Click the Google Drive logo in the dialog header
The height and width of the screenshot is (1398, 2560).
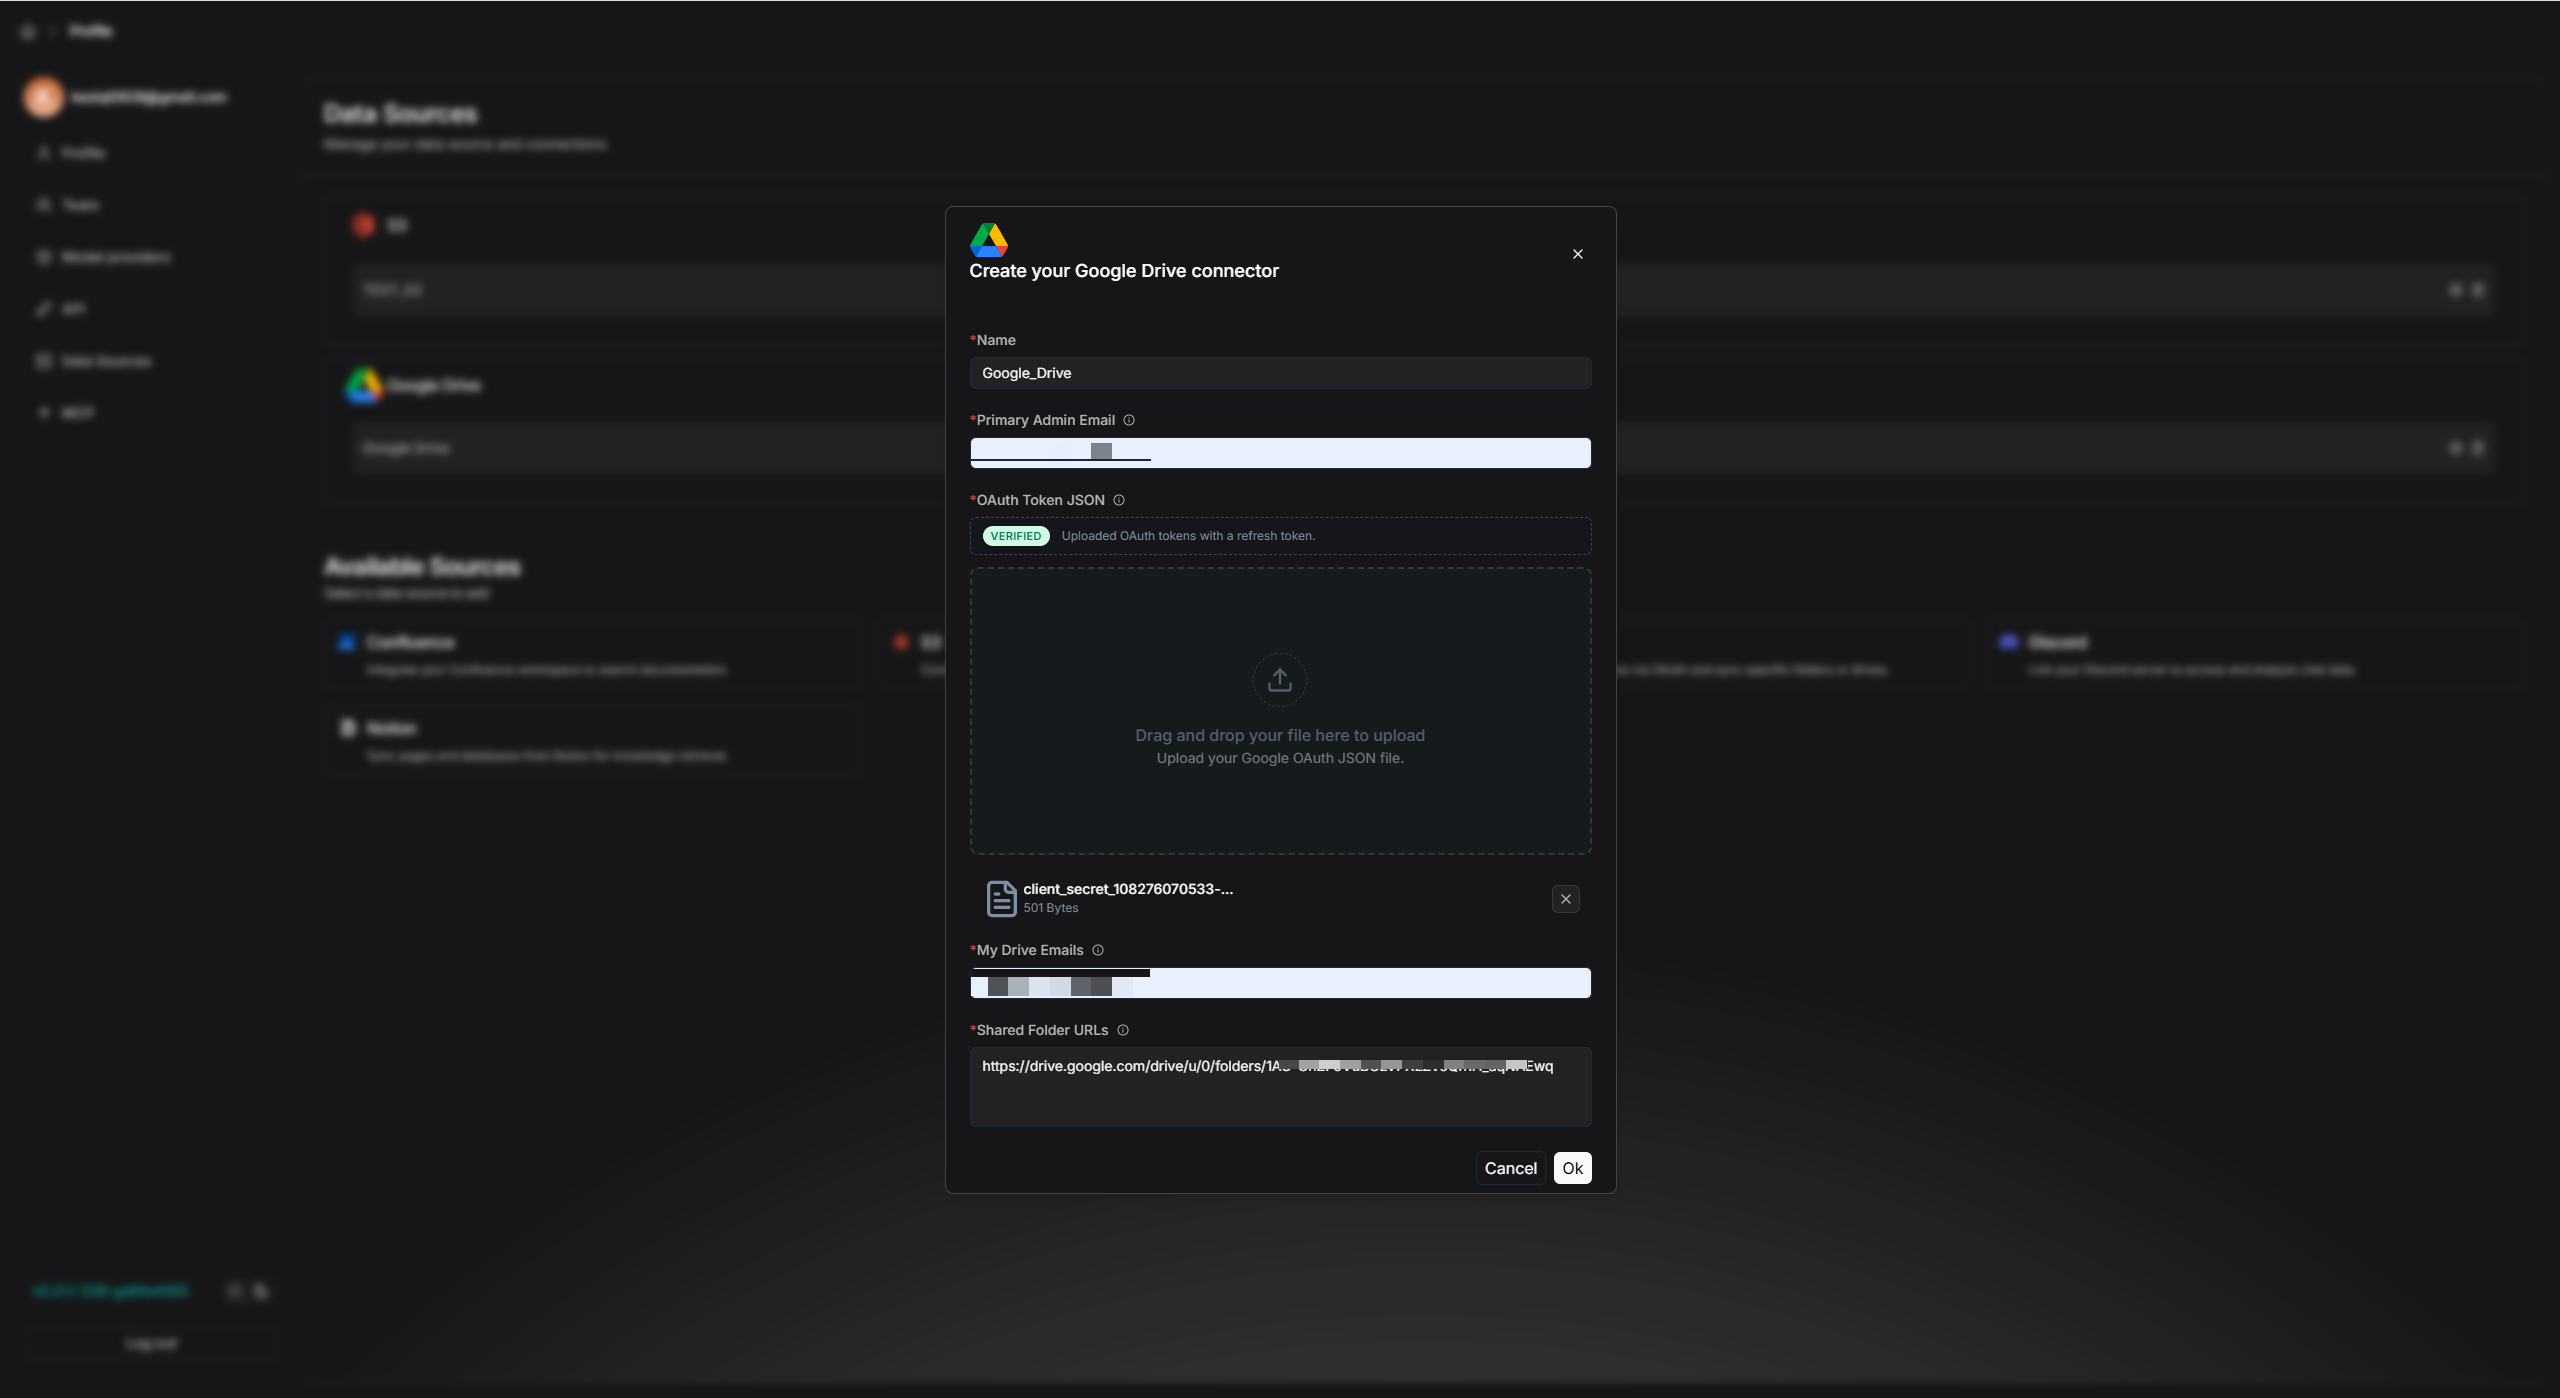pyautogui.click(x=988, y=240)
